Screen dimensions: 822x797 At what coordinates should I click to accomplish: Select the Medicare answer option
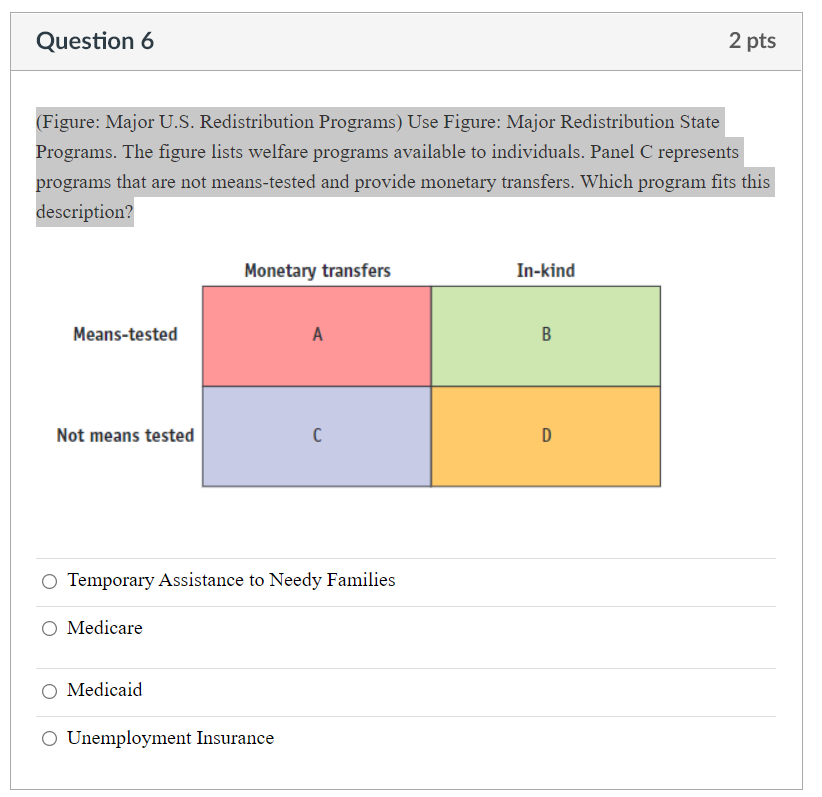(48, 628)
